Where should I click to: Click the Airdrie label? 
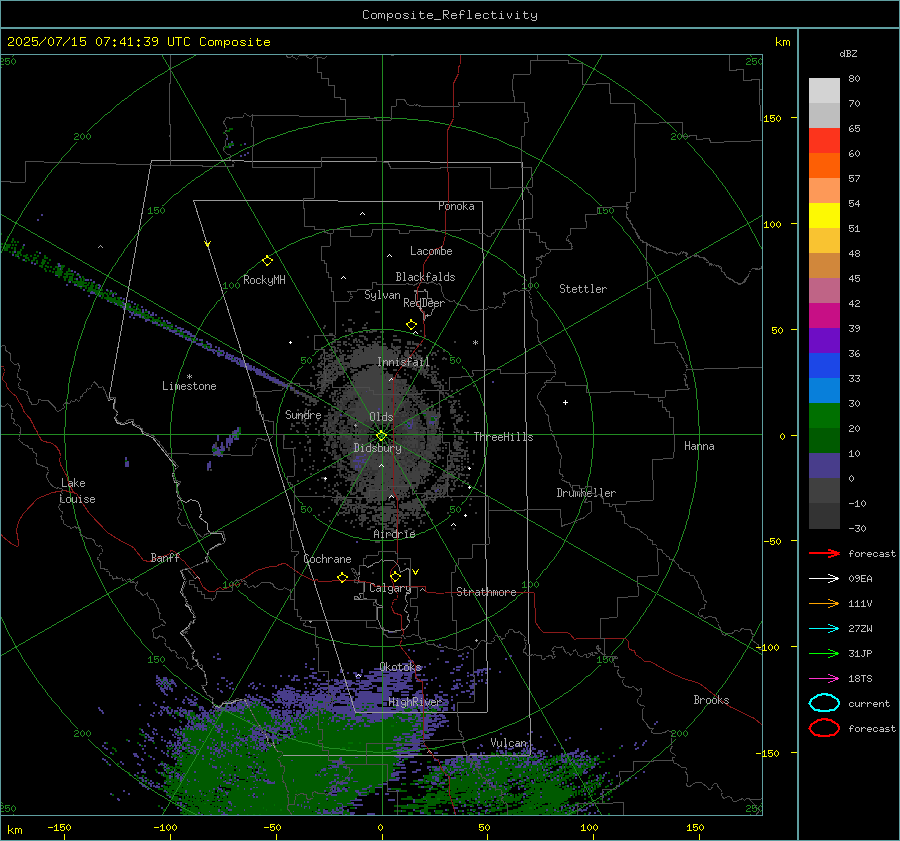394,534
